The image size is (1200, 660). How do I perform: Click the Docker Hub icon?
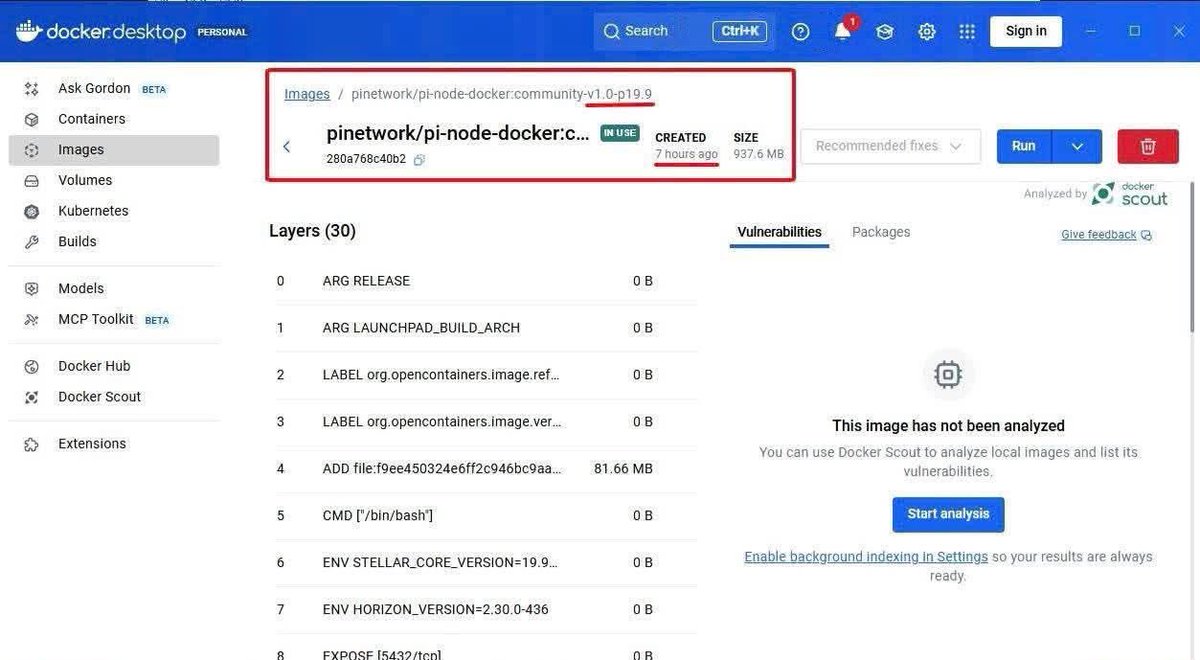[32, 366]
